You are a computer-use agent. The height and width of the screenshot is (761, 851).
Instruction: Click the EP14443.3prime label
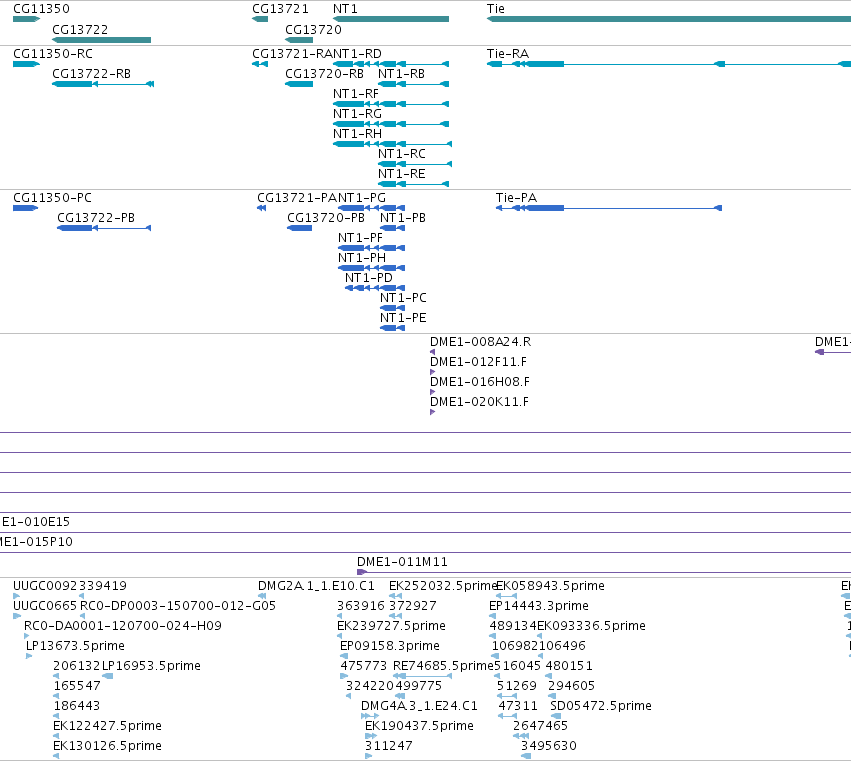[539, 606]
